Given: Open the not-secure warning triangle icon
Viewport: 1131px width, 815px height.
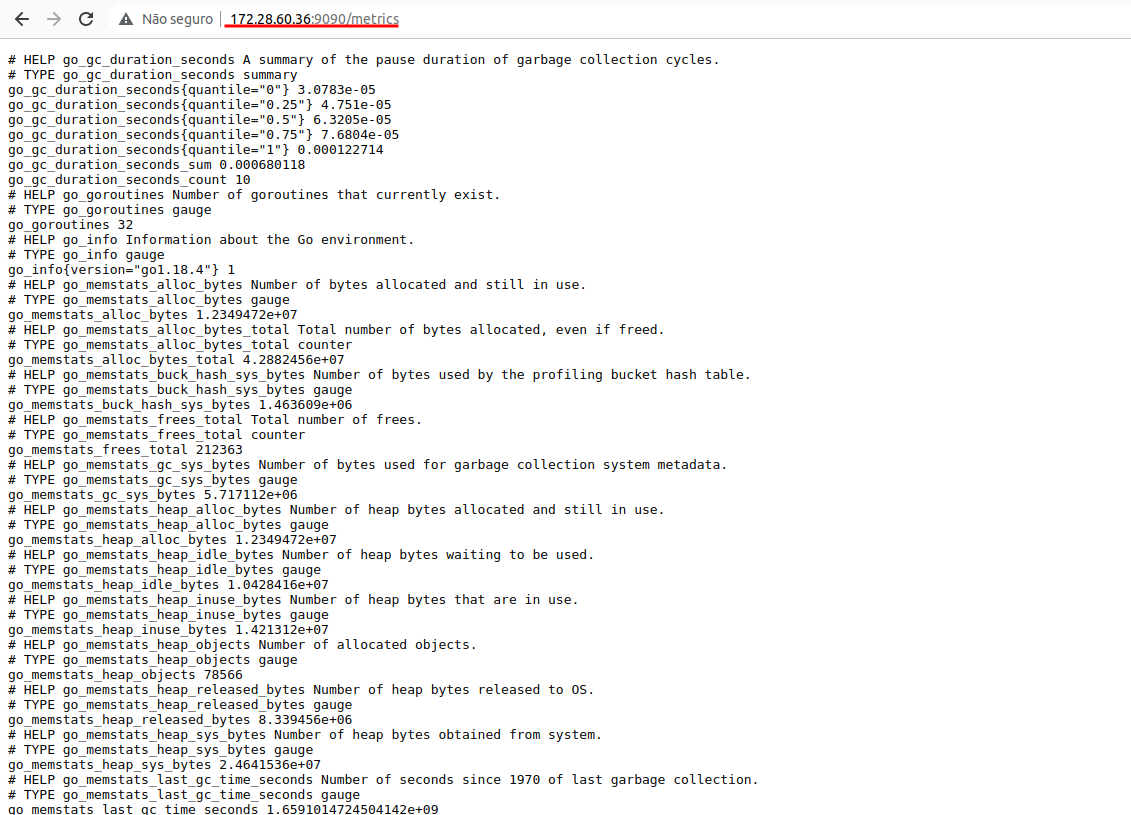Looking at the screenshot, I should point(126,19).
